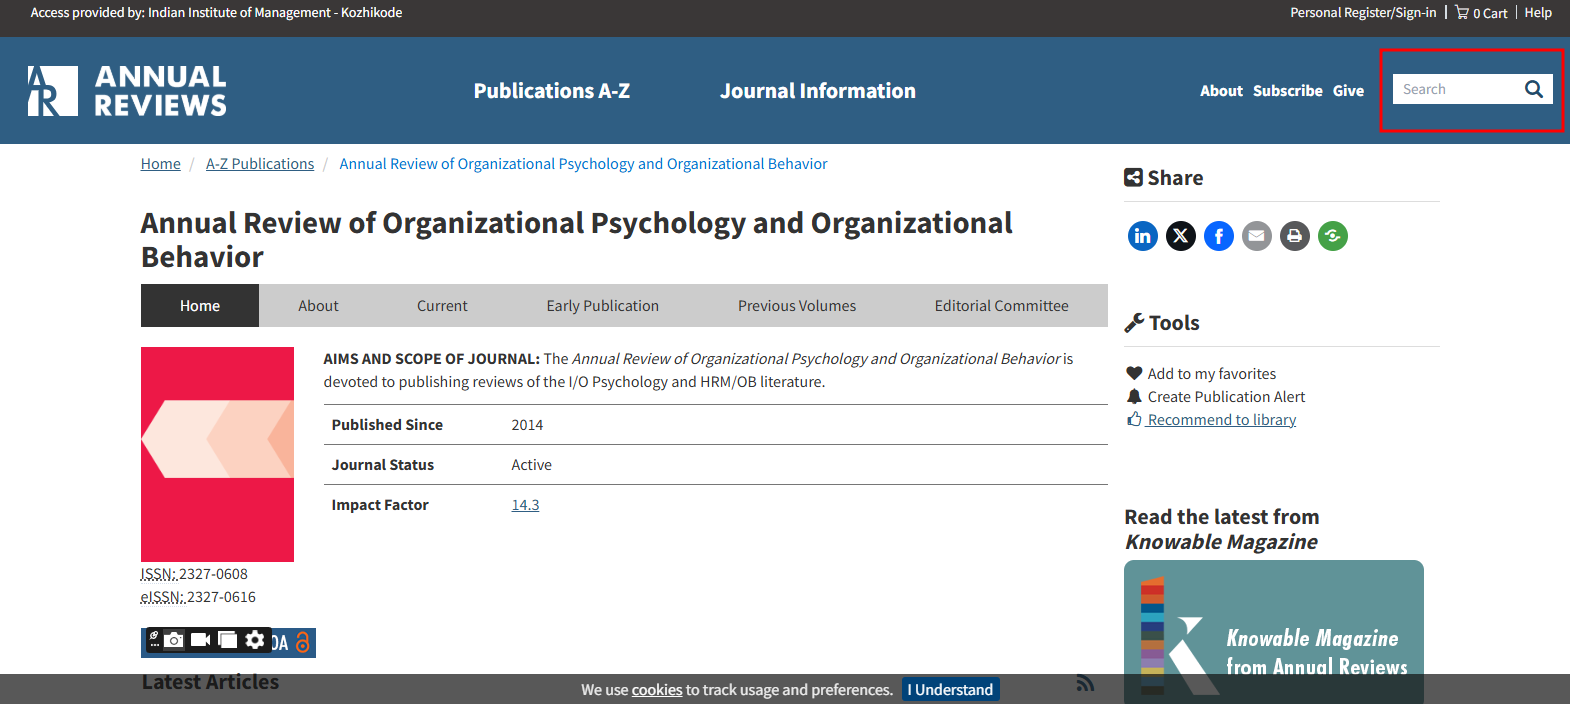Open the green more-sharing options icon
Screen dimensions: 1570x704
point(1332,236)
